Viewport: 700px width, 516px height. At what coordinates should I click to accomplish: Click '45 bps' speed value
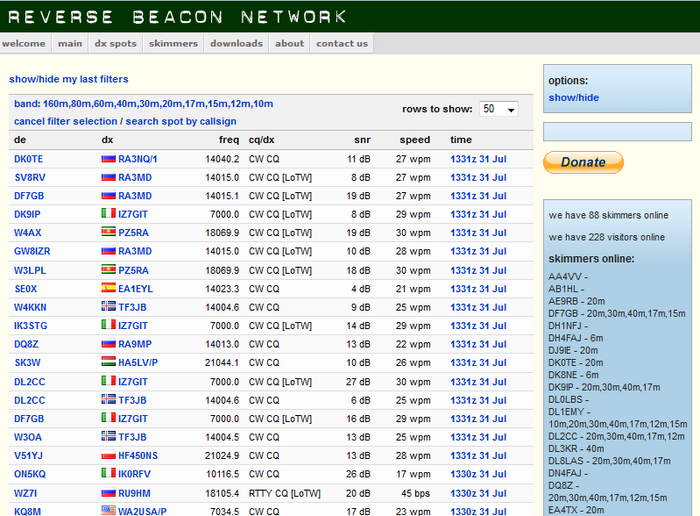click(415, 493)
